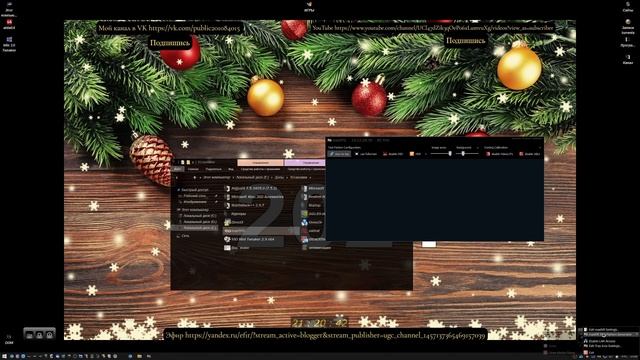Click the Back arrow in Explorer

point(176,178)
